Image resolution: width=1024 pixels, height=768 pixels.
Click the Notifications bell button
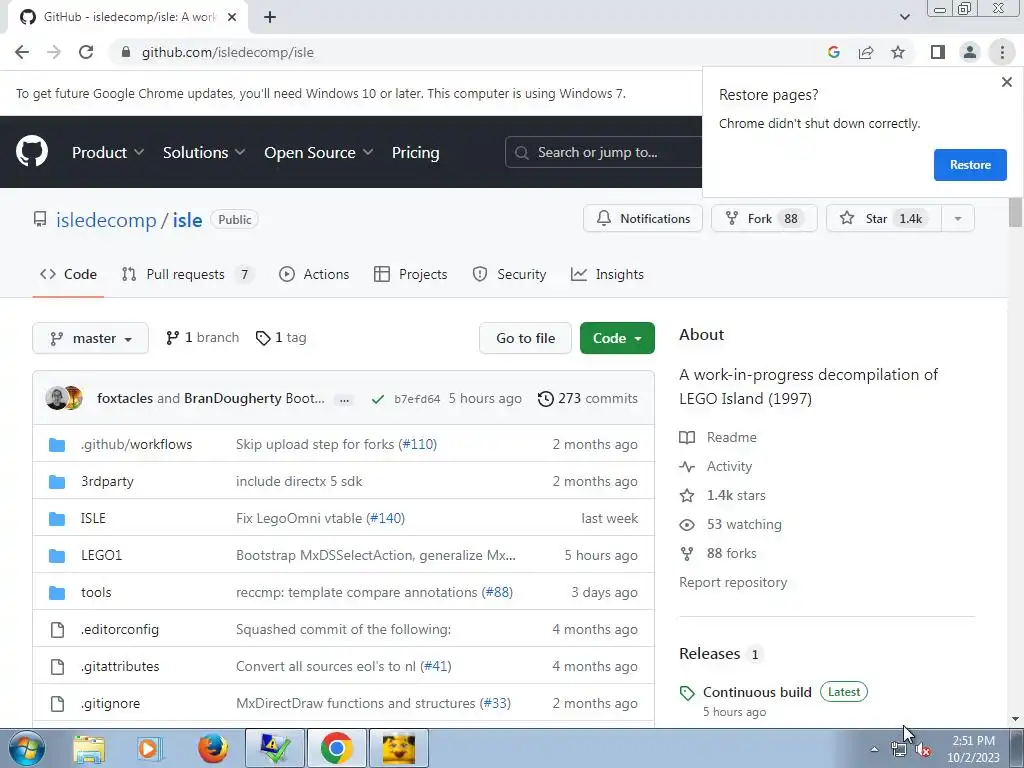pyautogui.click(x=643, y=218)
